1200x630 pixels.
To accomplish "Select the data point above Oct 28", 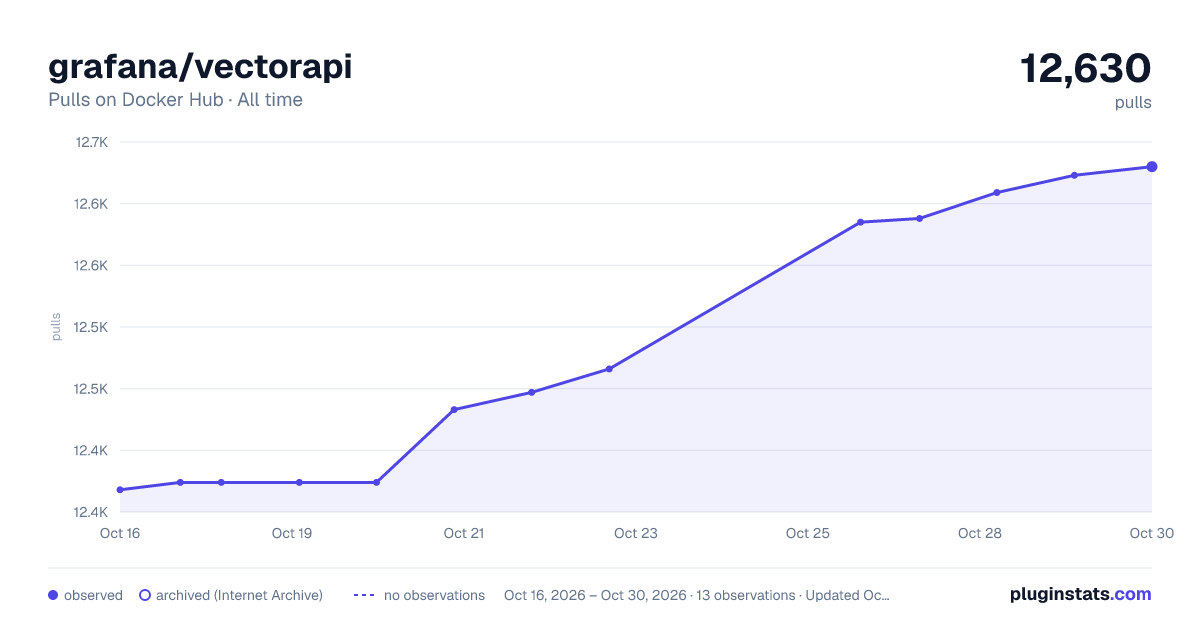I will [997, 192].
